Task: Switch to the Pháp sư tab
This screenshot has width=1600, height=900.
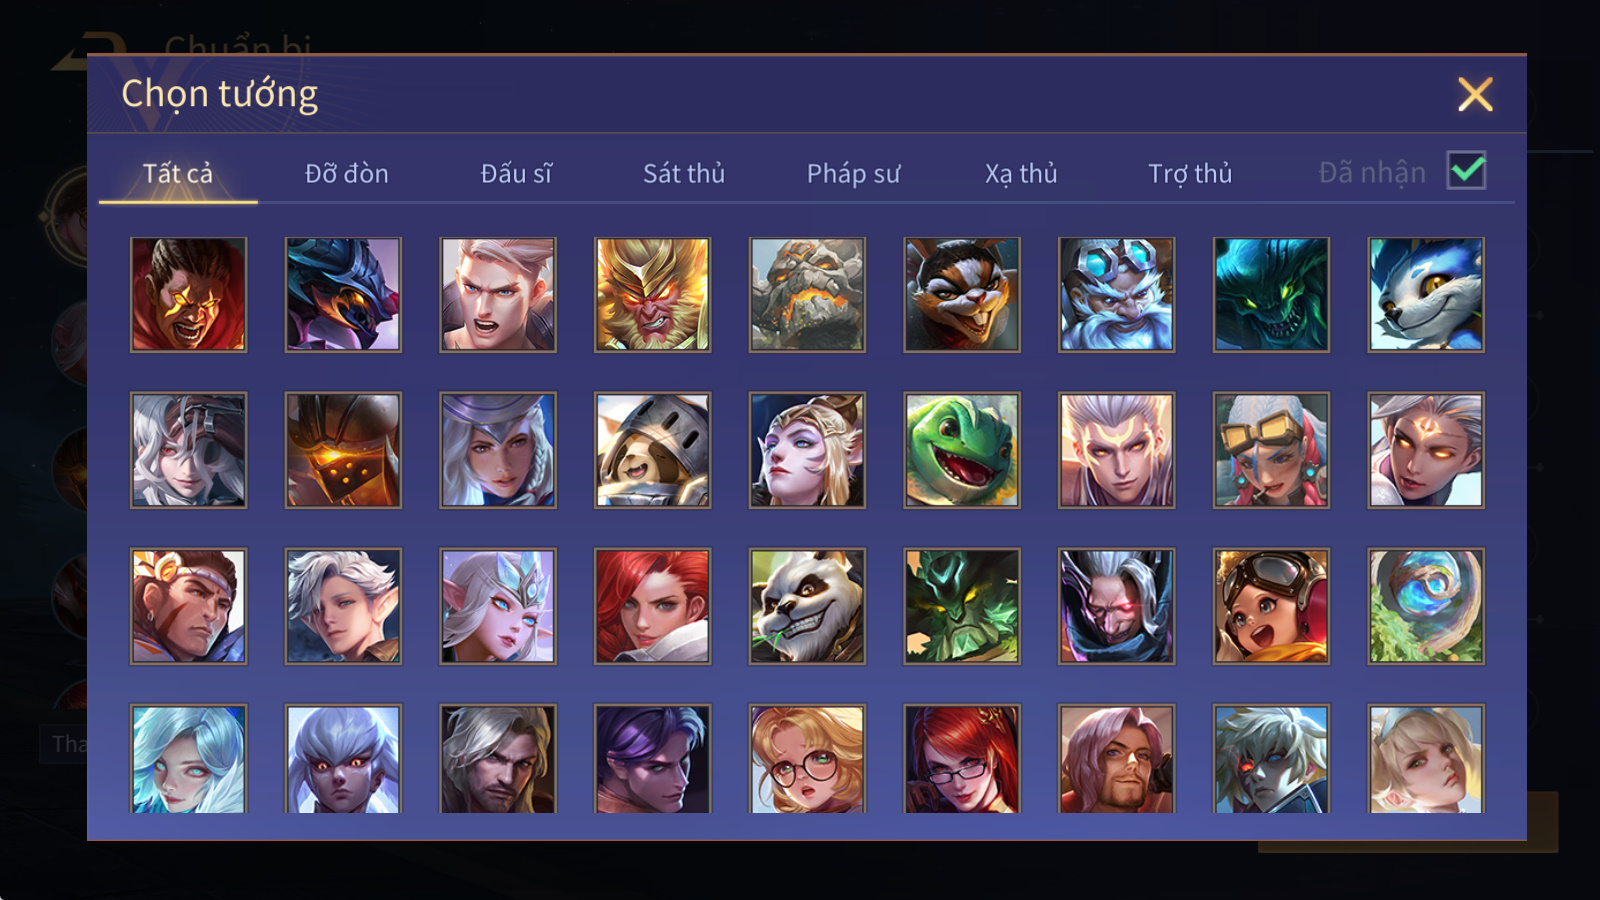Action: [x=853, y=174]
